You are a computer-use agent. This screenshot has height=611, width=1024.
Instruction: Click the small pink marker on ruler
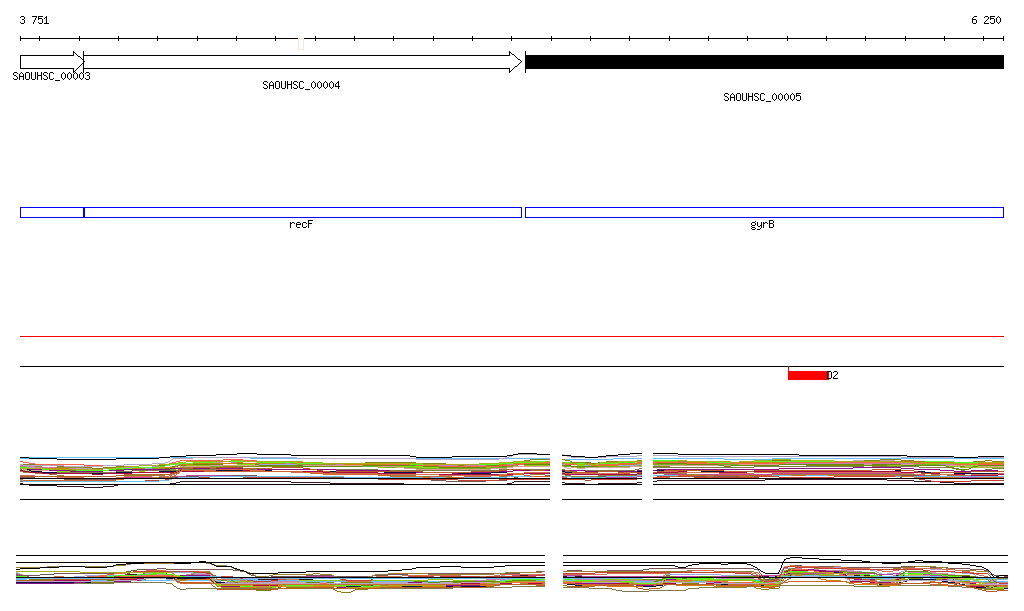(300, 43)
